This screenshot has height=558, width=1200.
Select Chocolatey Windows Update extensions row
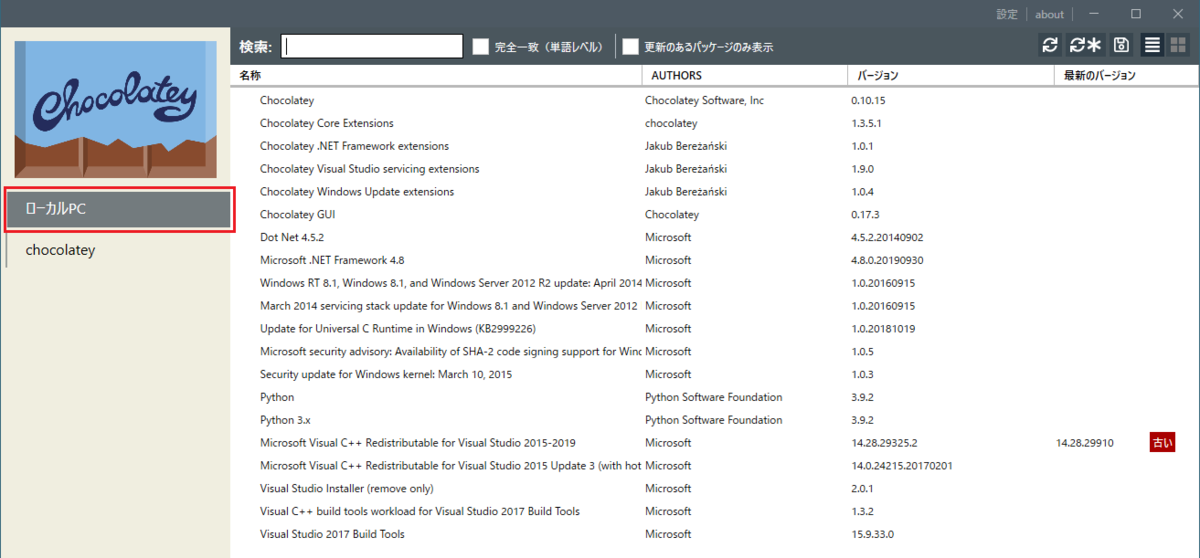click(715, 191)
